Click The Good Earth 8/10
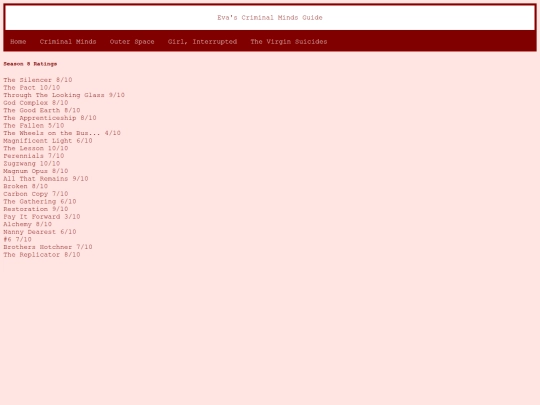 click(42, 110)
